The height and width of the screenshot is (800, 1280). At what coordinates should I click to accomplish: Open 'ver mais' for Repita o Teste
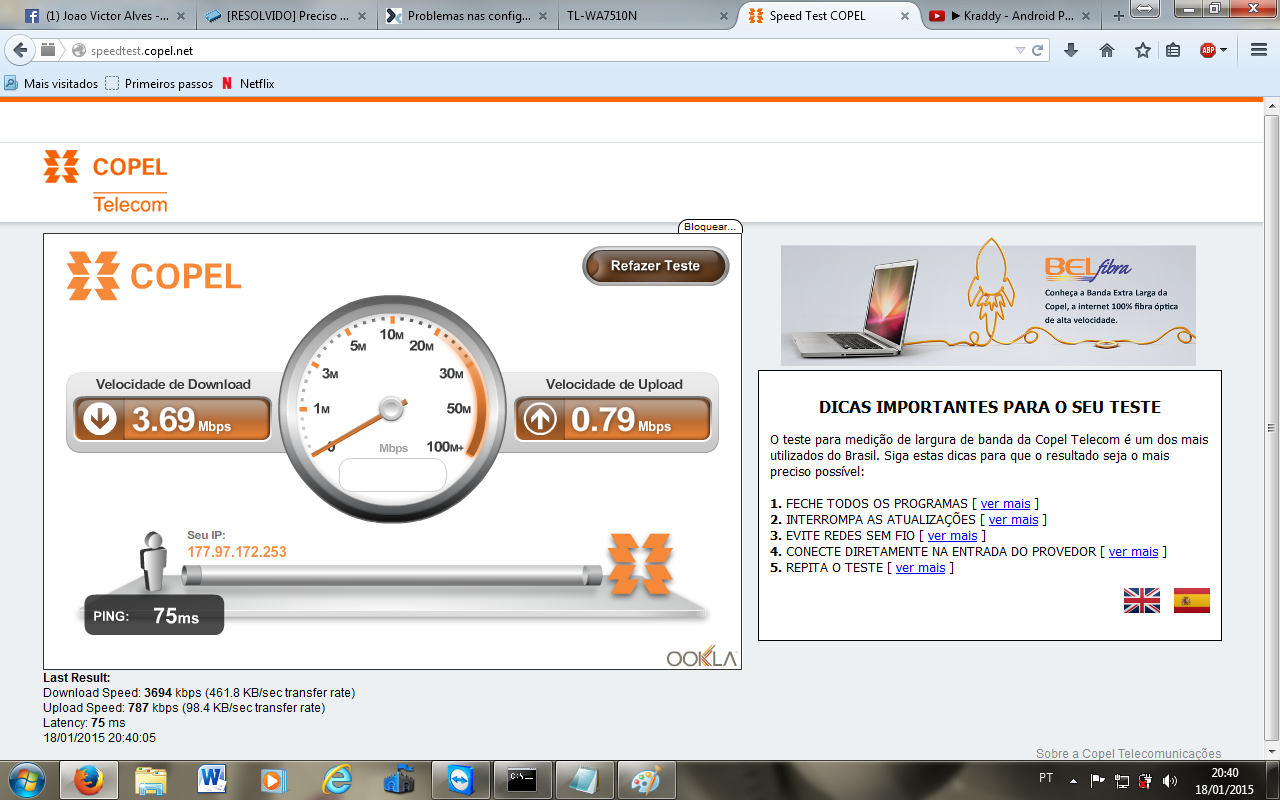[920, 568]
